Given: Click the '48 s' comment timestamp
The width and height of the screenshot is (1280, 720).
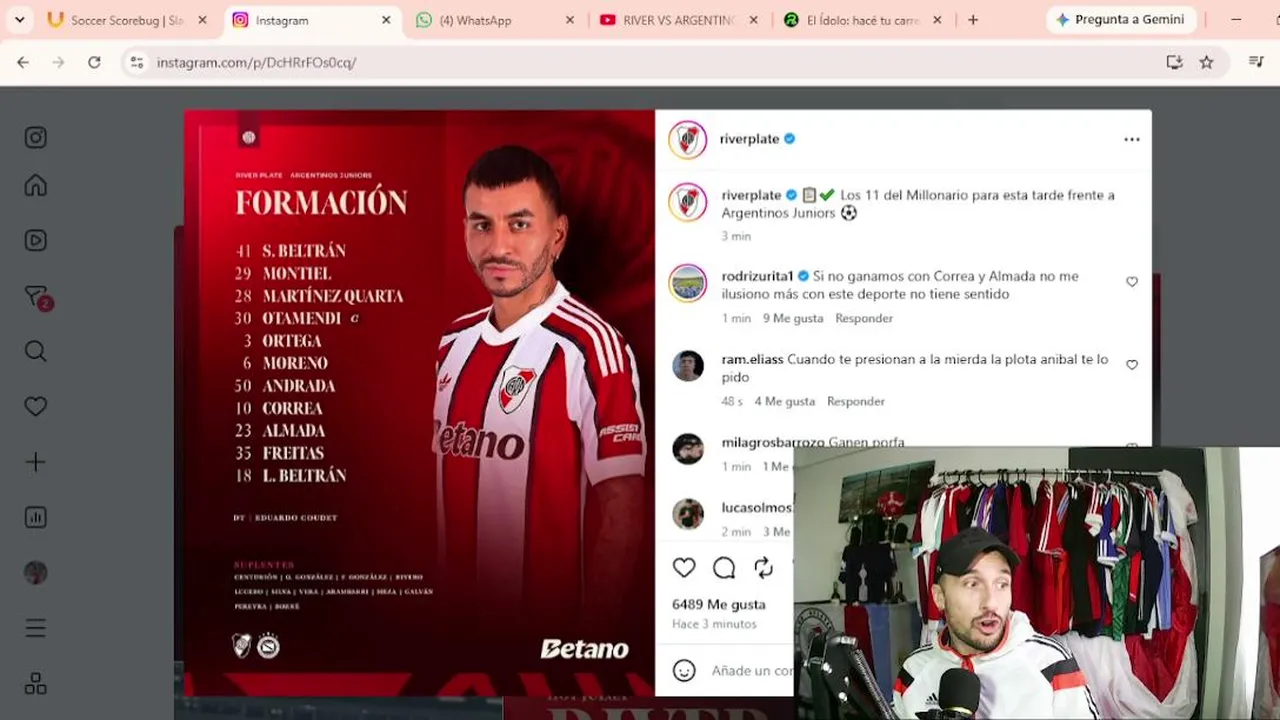Looking at the screenshot, I should [732, 401].
